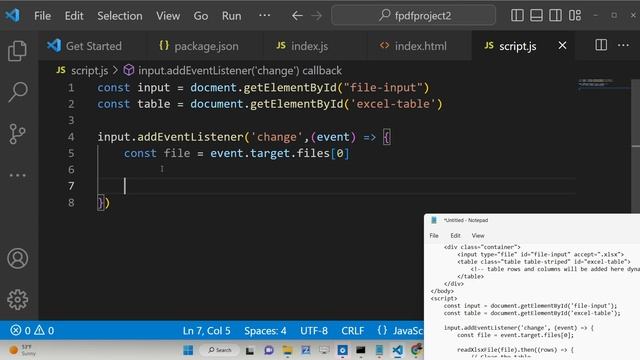This screenshot has height=360, width=640.
Task: Click the fpdfproject2 command center search box
Action: 413,16
